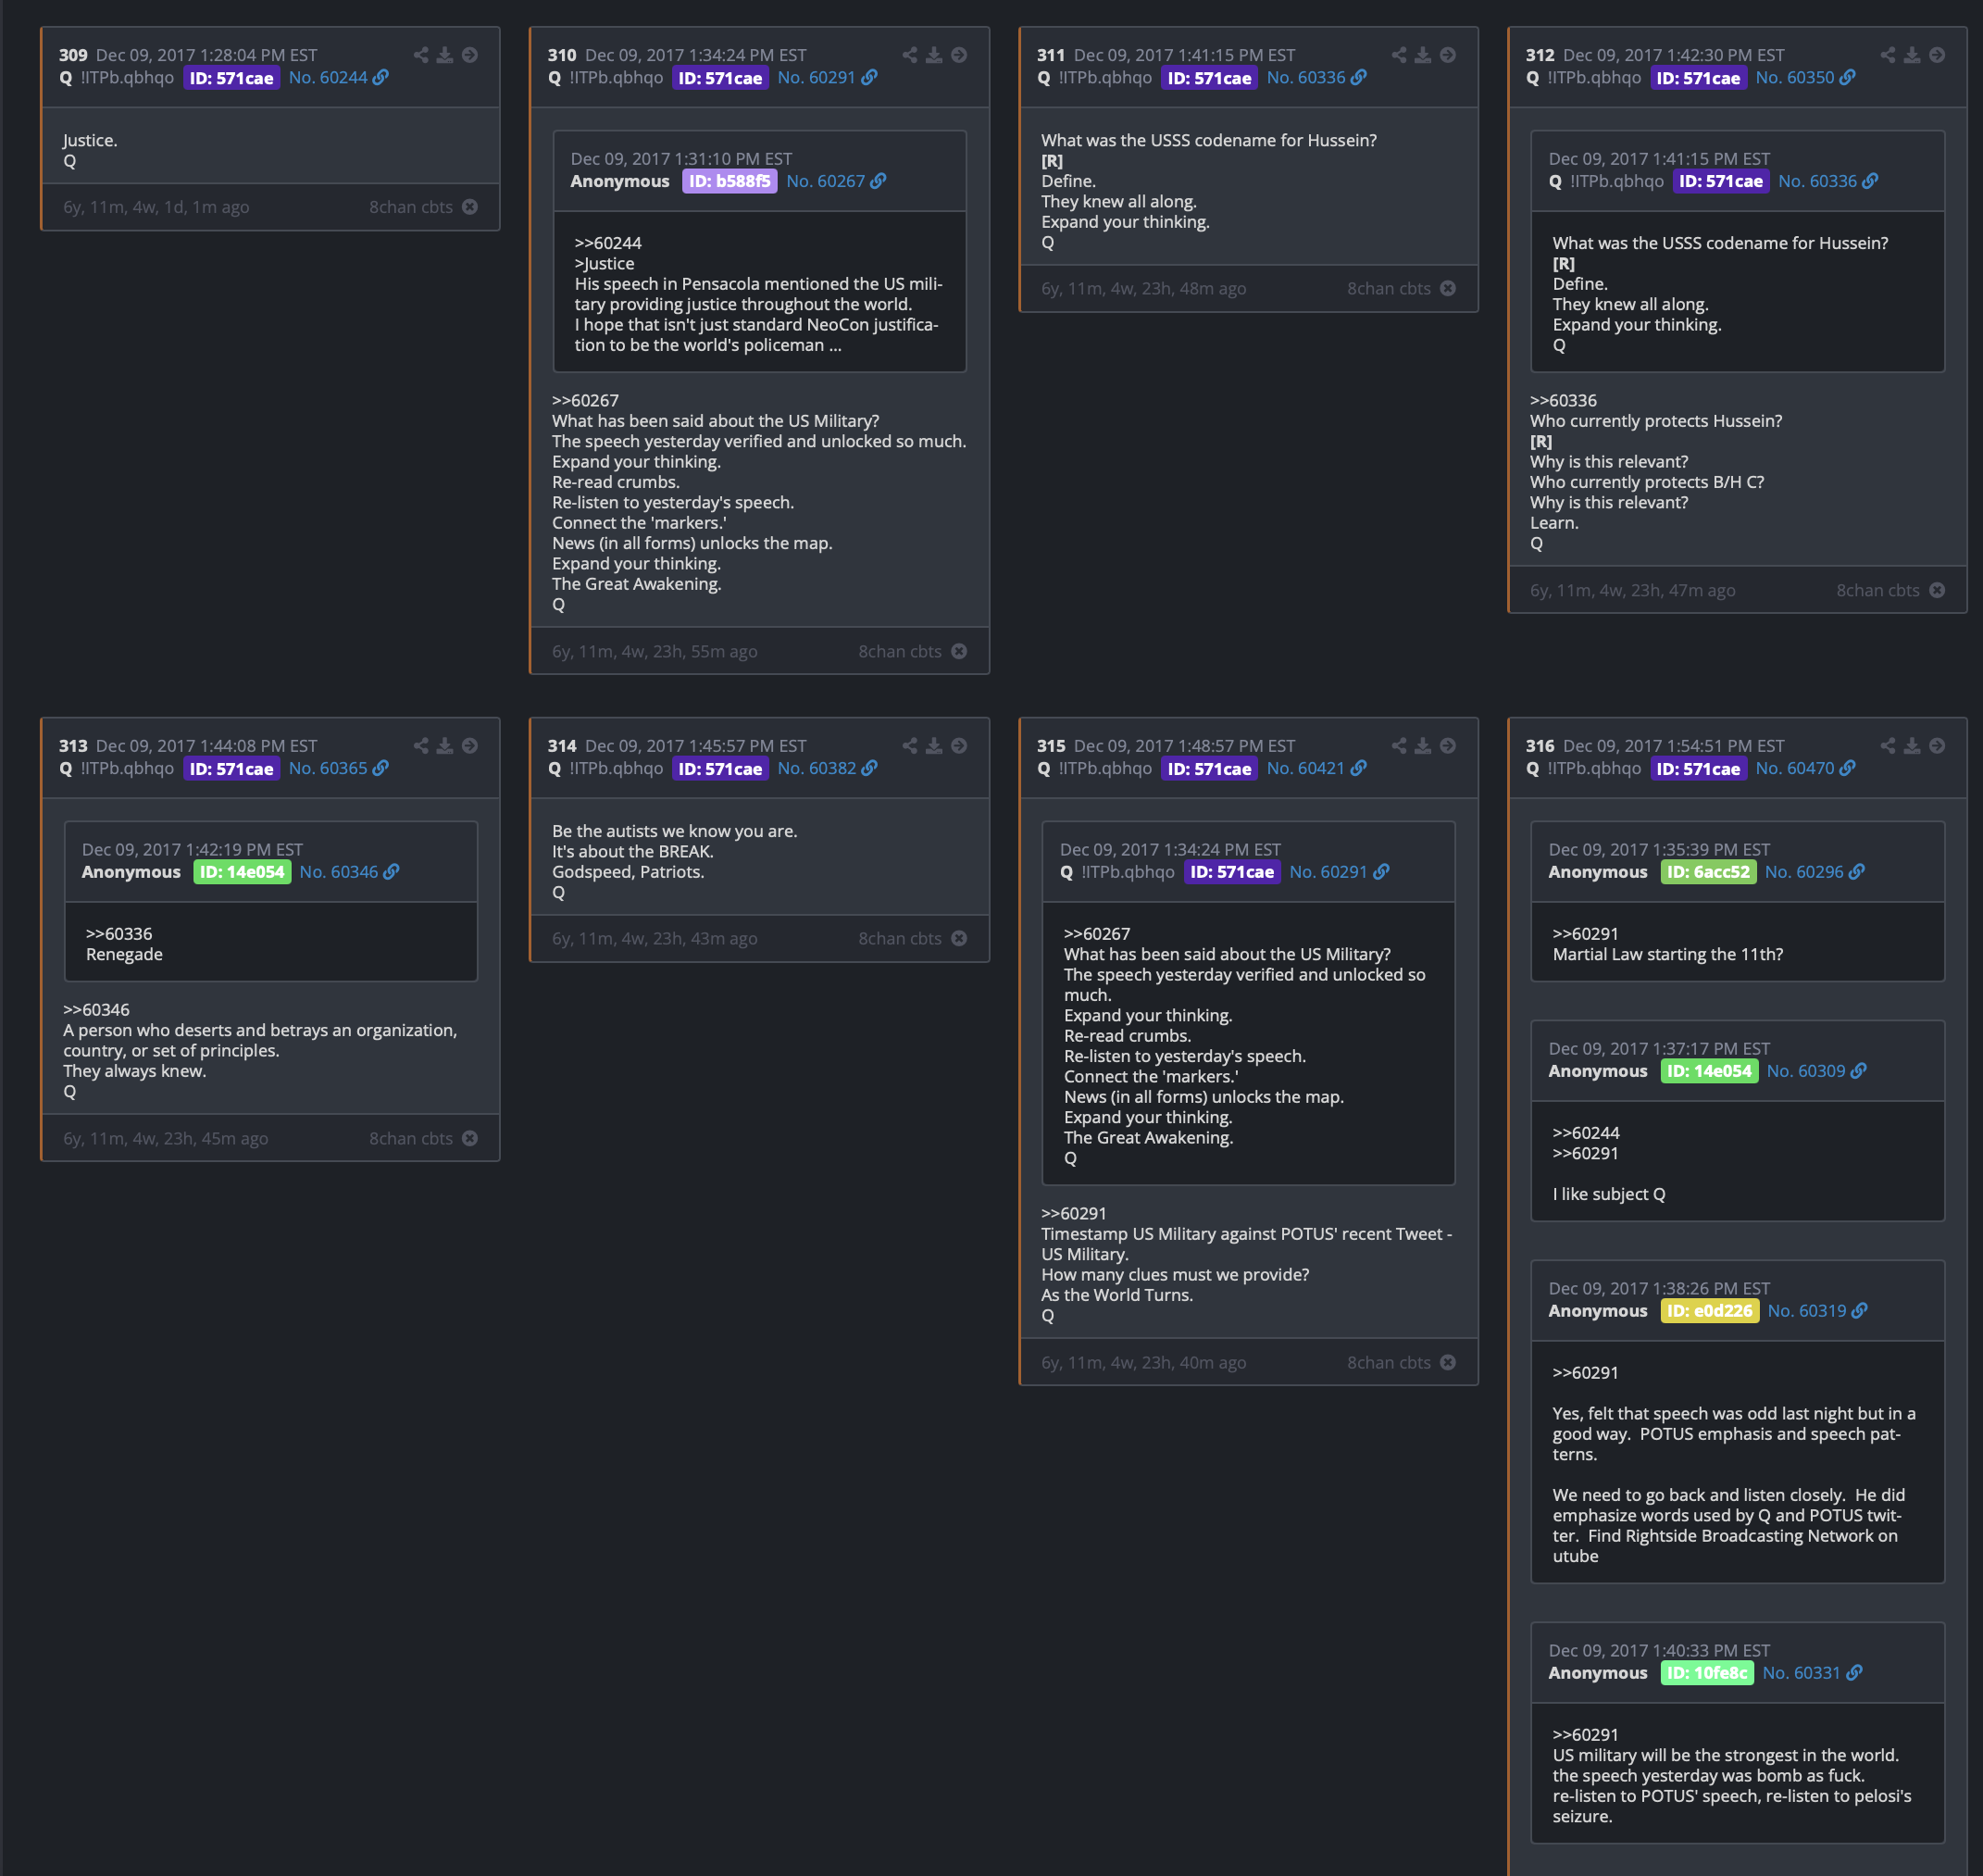Open post 316 with the arrow circle icon
Image resolution: width=1983 pixels, height=1876 pixels.
click(x=1937, y=746)
